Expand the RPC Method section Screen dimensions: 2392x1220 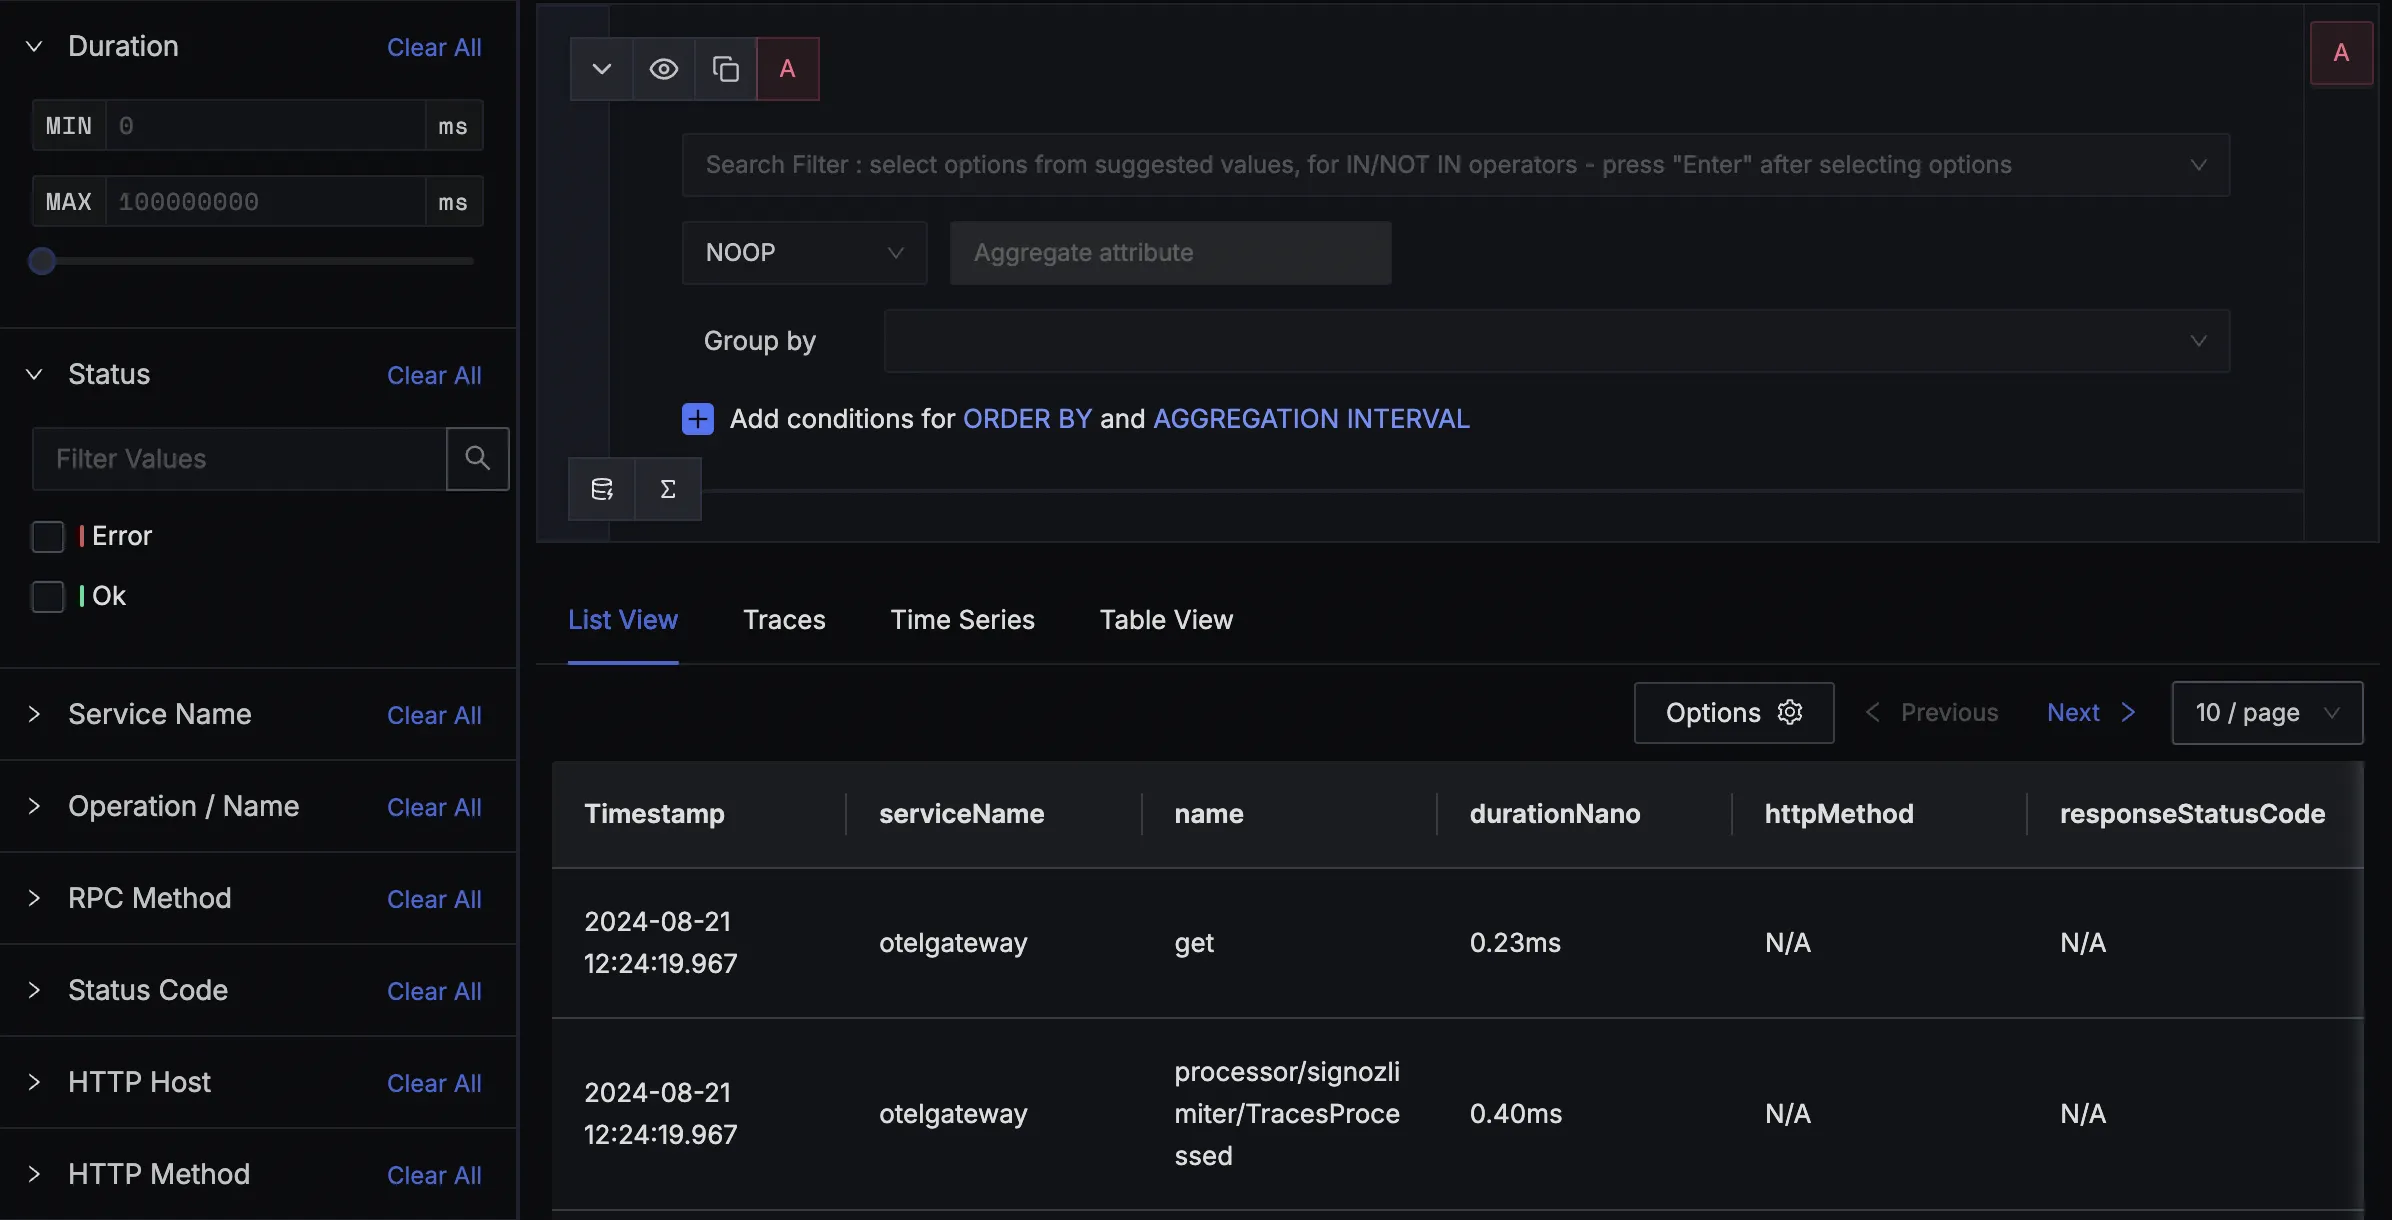tap(34, 898)
